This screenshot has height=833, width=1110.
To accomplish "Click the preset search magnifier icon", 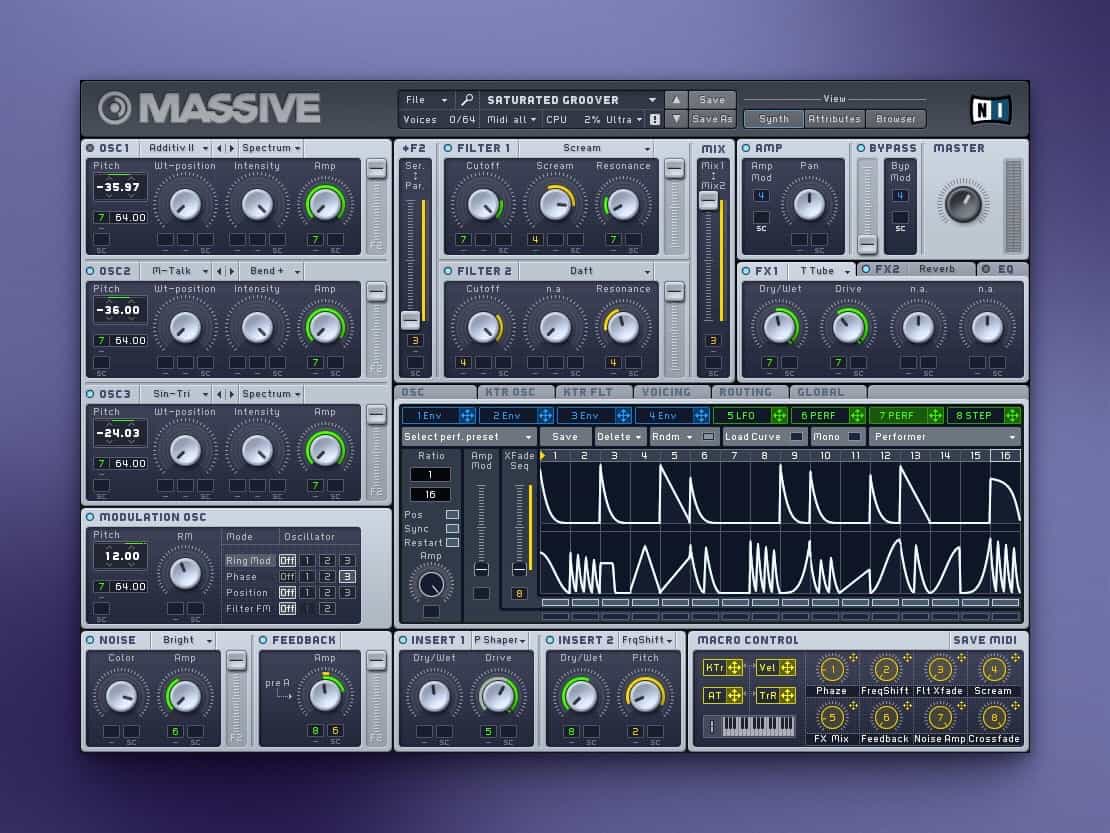I will [x=467, y=100].
